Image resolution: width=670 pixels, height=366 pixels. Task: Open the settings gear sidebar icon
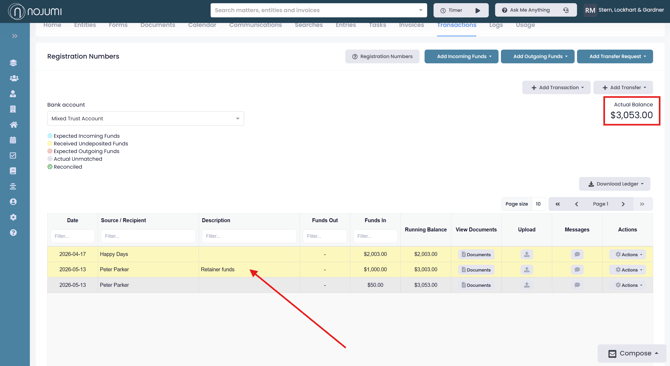pos(13,217)
